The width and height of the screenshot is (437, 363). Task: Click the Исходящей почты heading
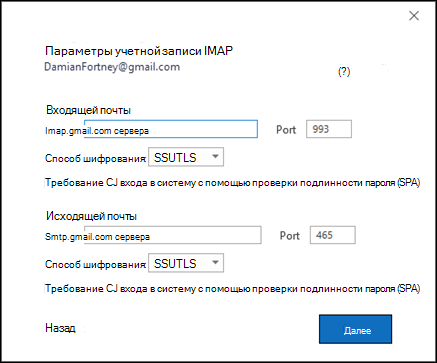tap(91, 216)
